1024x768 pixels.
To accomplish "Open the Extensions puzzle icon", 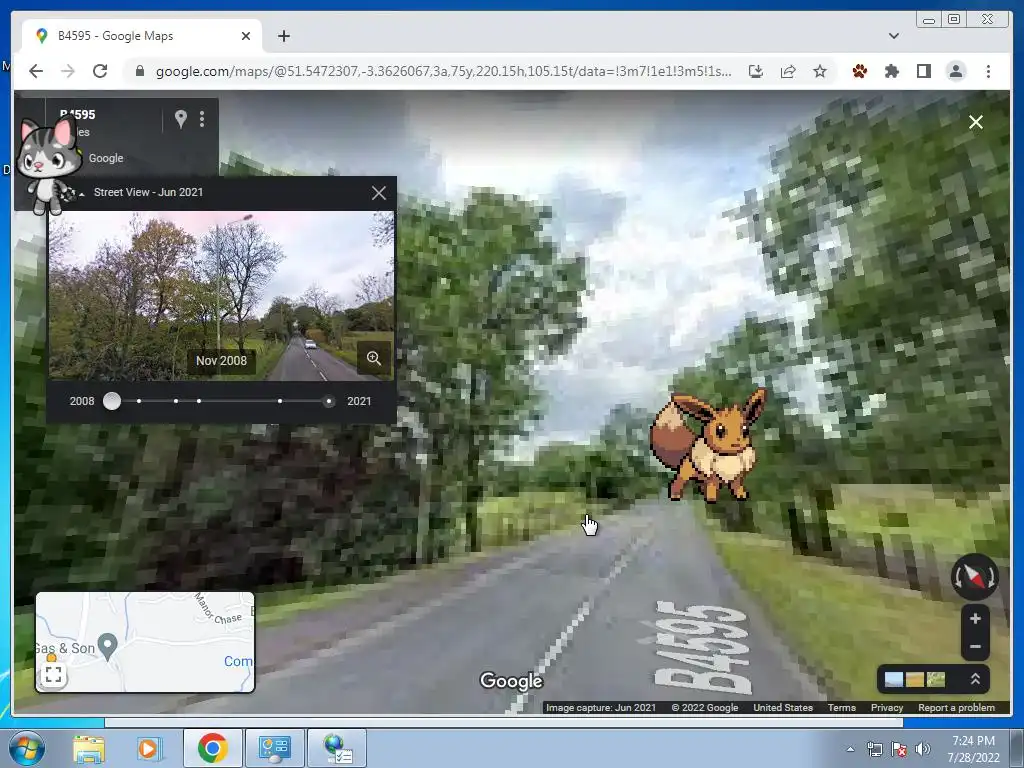I will pyautogui.click(x=891, y=71).
